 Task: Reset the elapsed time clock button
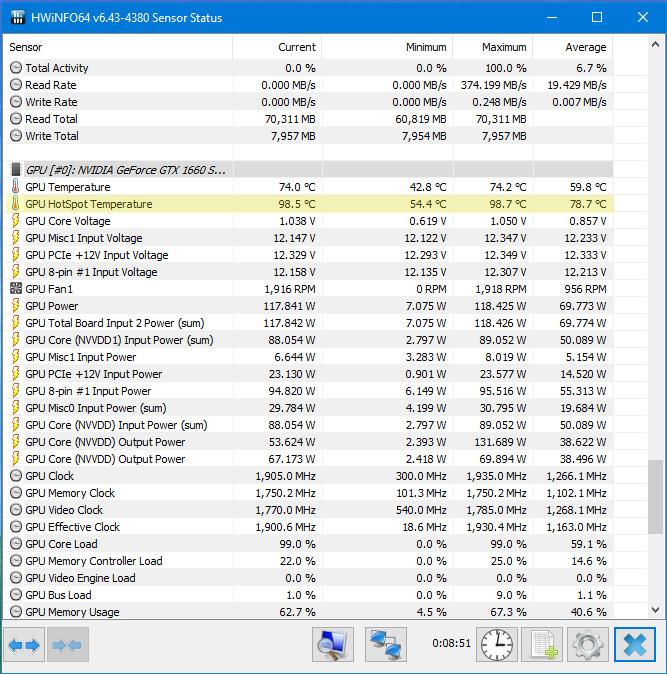[x=497, y=644]
